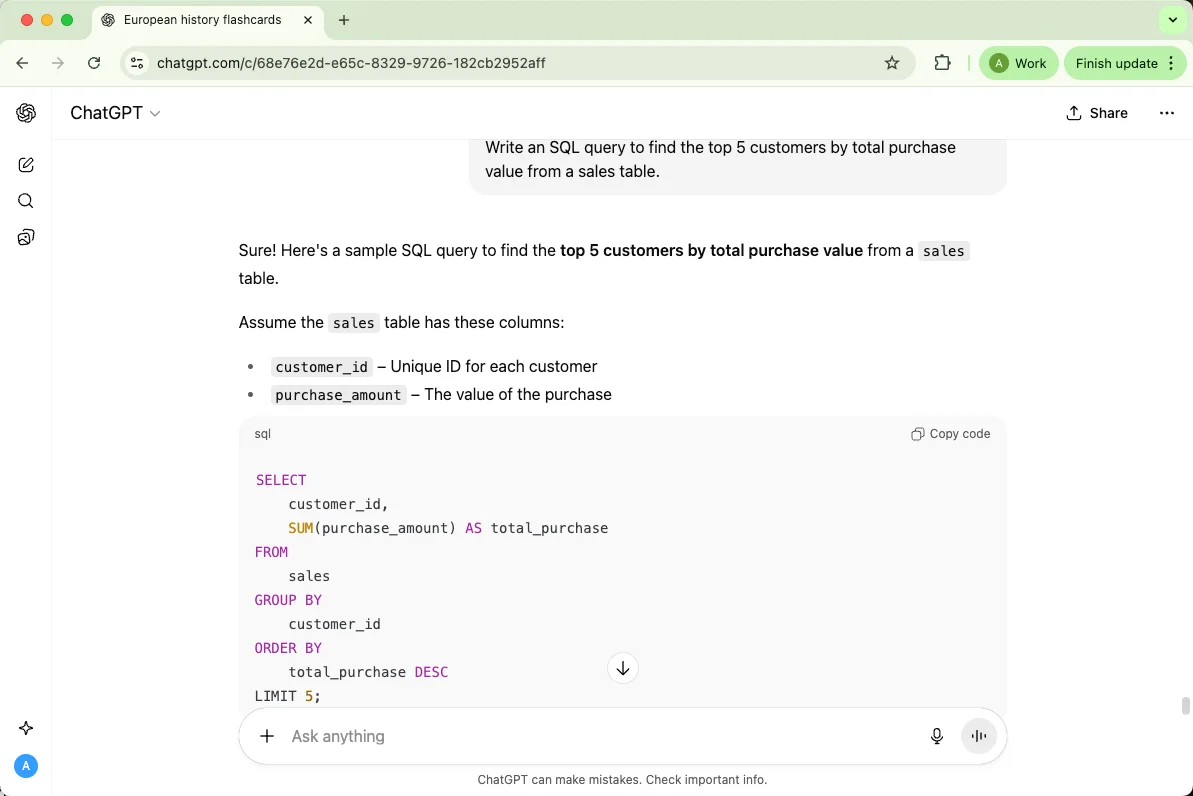This screenshot has width=1193, height=796.
Task: Start a new chat from sidebar
Action: [26, 165]
